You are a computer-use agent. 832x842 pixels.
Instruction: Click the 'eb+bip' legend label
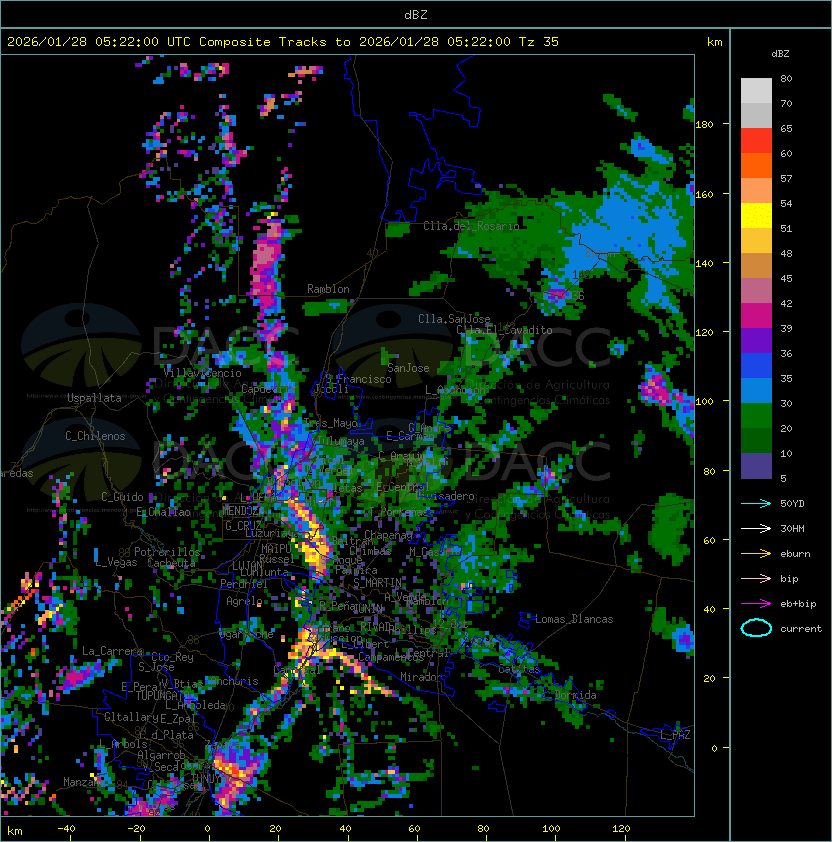(798, 604)
